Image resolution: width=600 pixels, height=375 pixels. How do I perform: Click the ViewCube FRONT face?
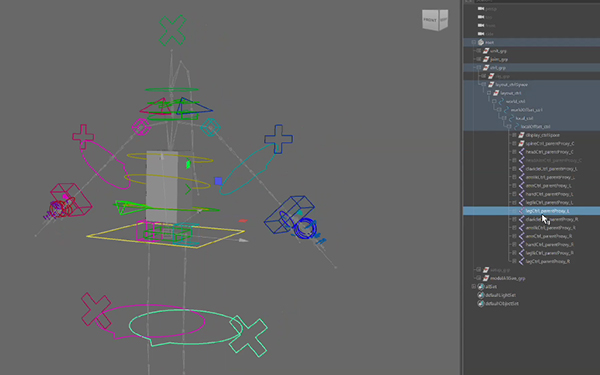[430, 20]
